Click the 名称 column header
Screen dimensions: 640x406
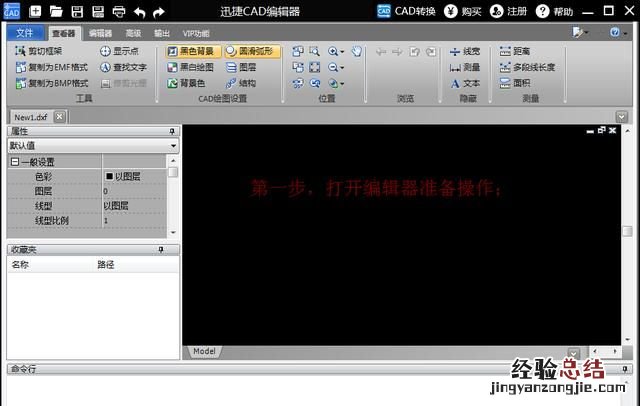(x=20, y=264)
